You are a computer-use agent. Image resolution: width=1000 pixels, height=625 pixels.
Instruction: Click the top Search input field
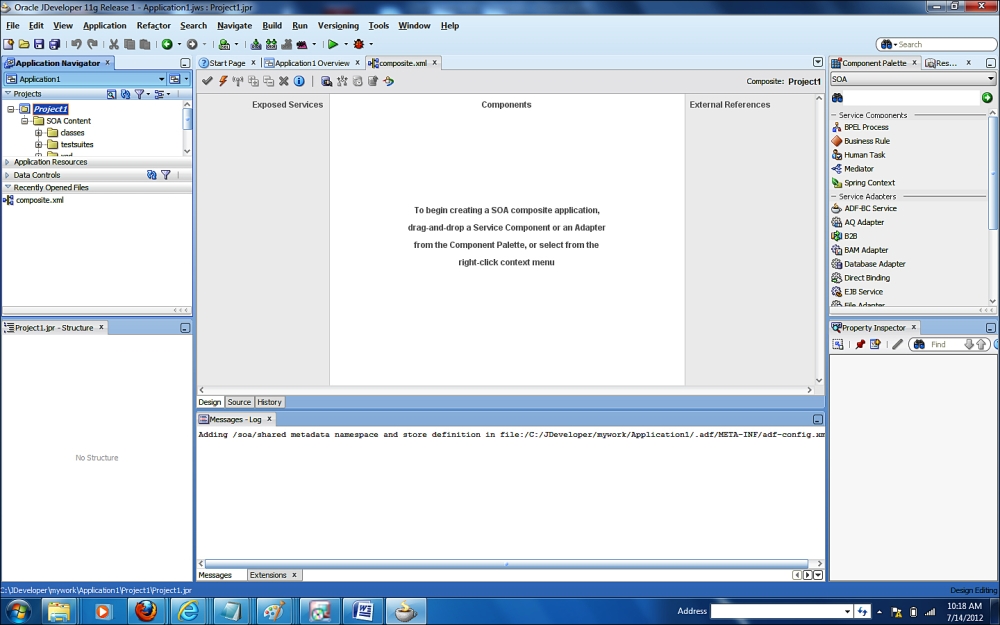click(936, 44)
